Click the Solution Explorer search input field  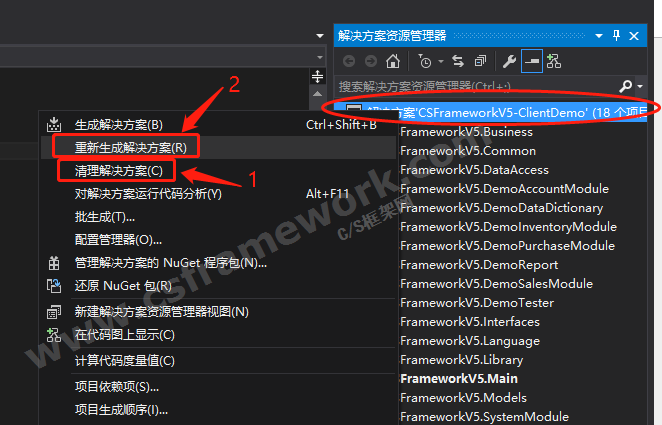pyautogui.click(x=470, y=87)
